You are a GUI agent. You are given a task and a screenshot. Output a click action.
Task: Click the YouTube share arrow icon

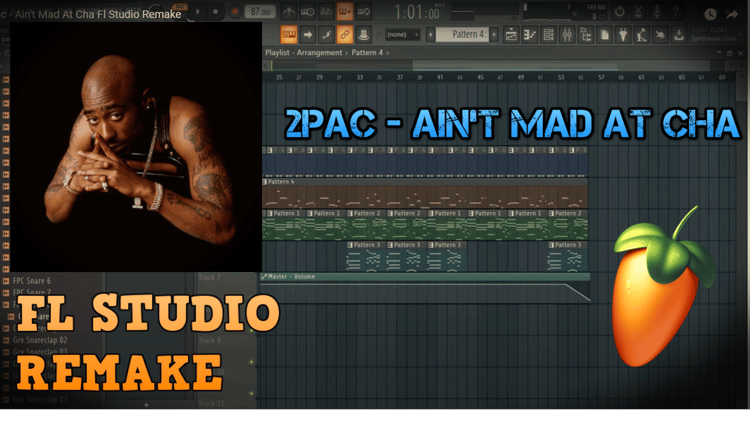click(x=732, y=14)
